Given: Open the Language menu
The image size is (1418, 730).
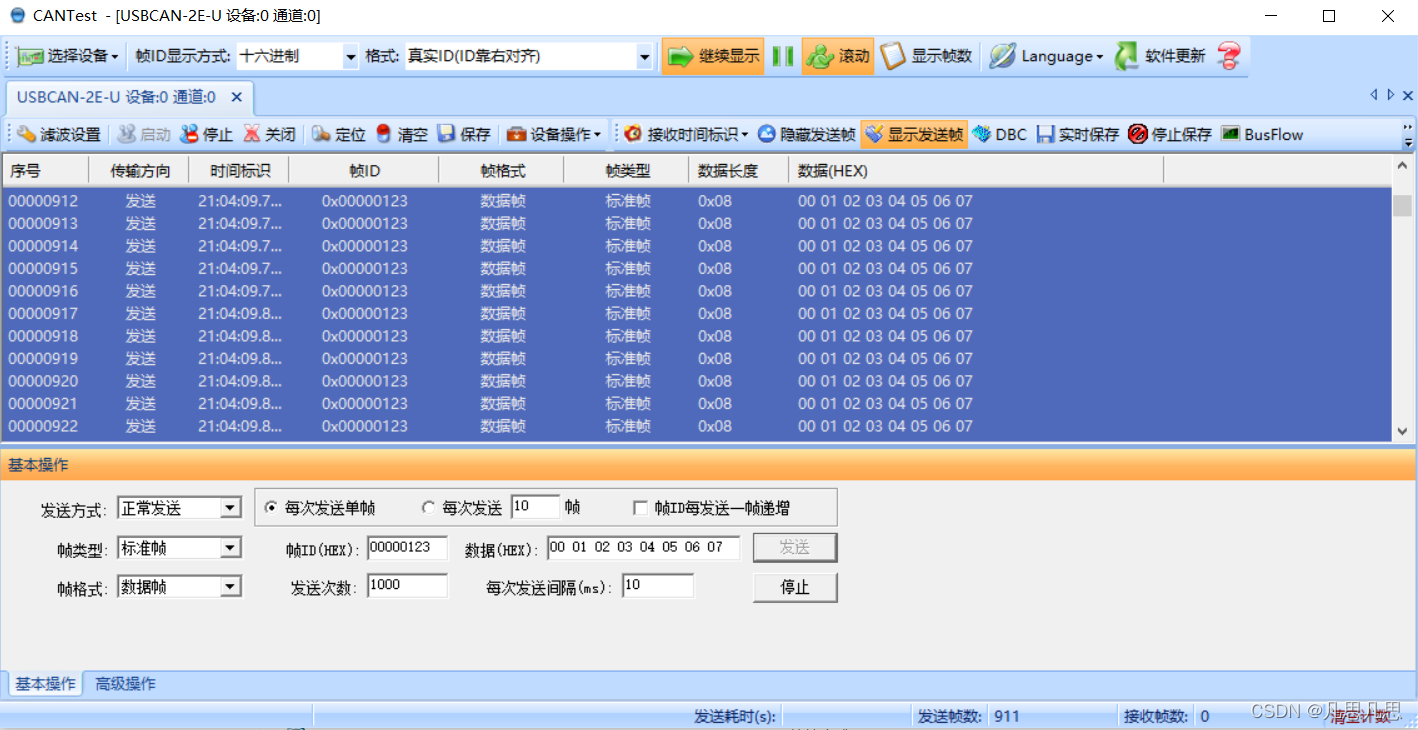Looking at the screenshot, I should point(1047,56).
